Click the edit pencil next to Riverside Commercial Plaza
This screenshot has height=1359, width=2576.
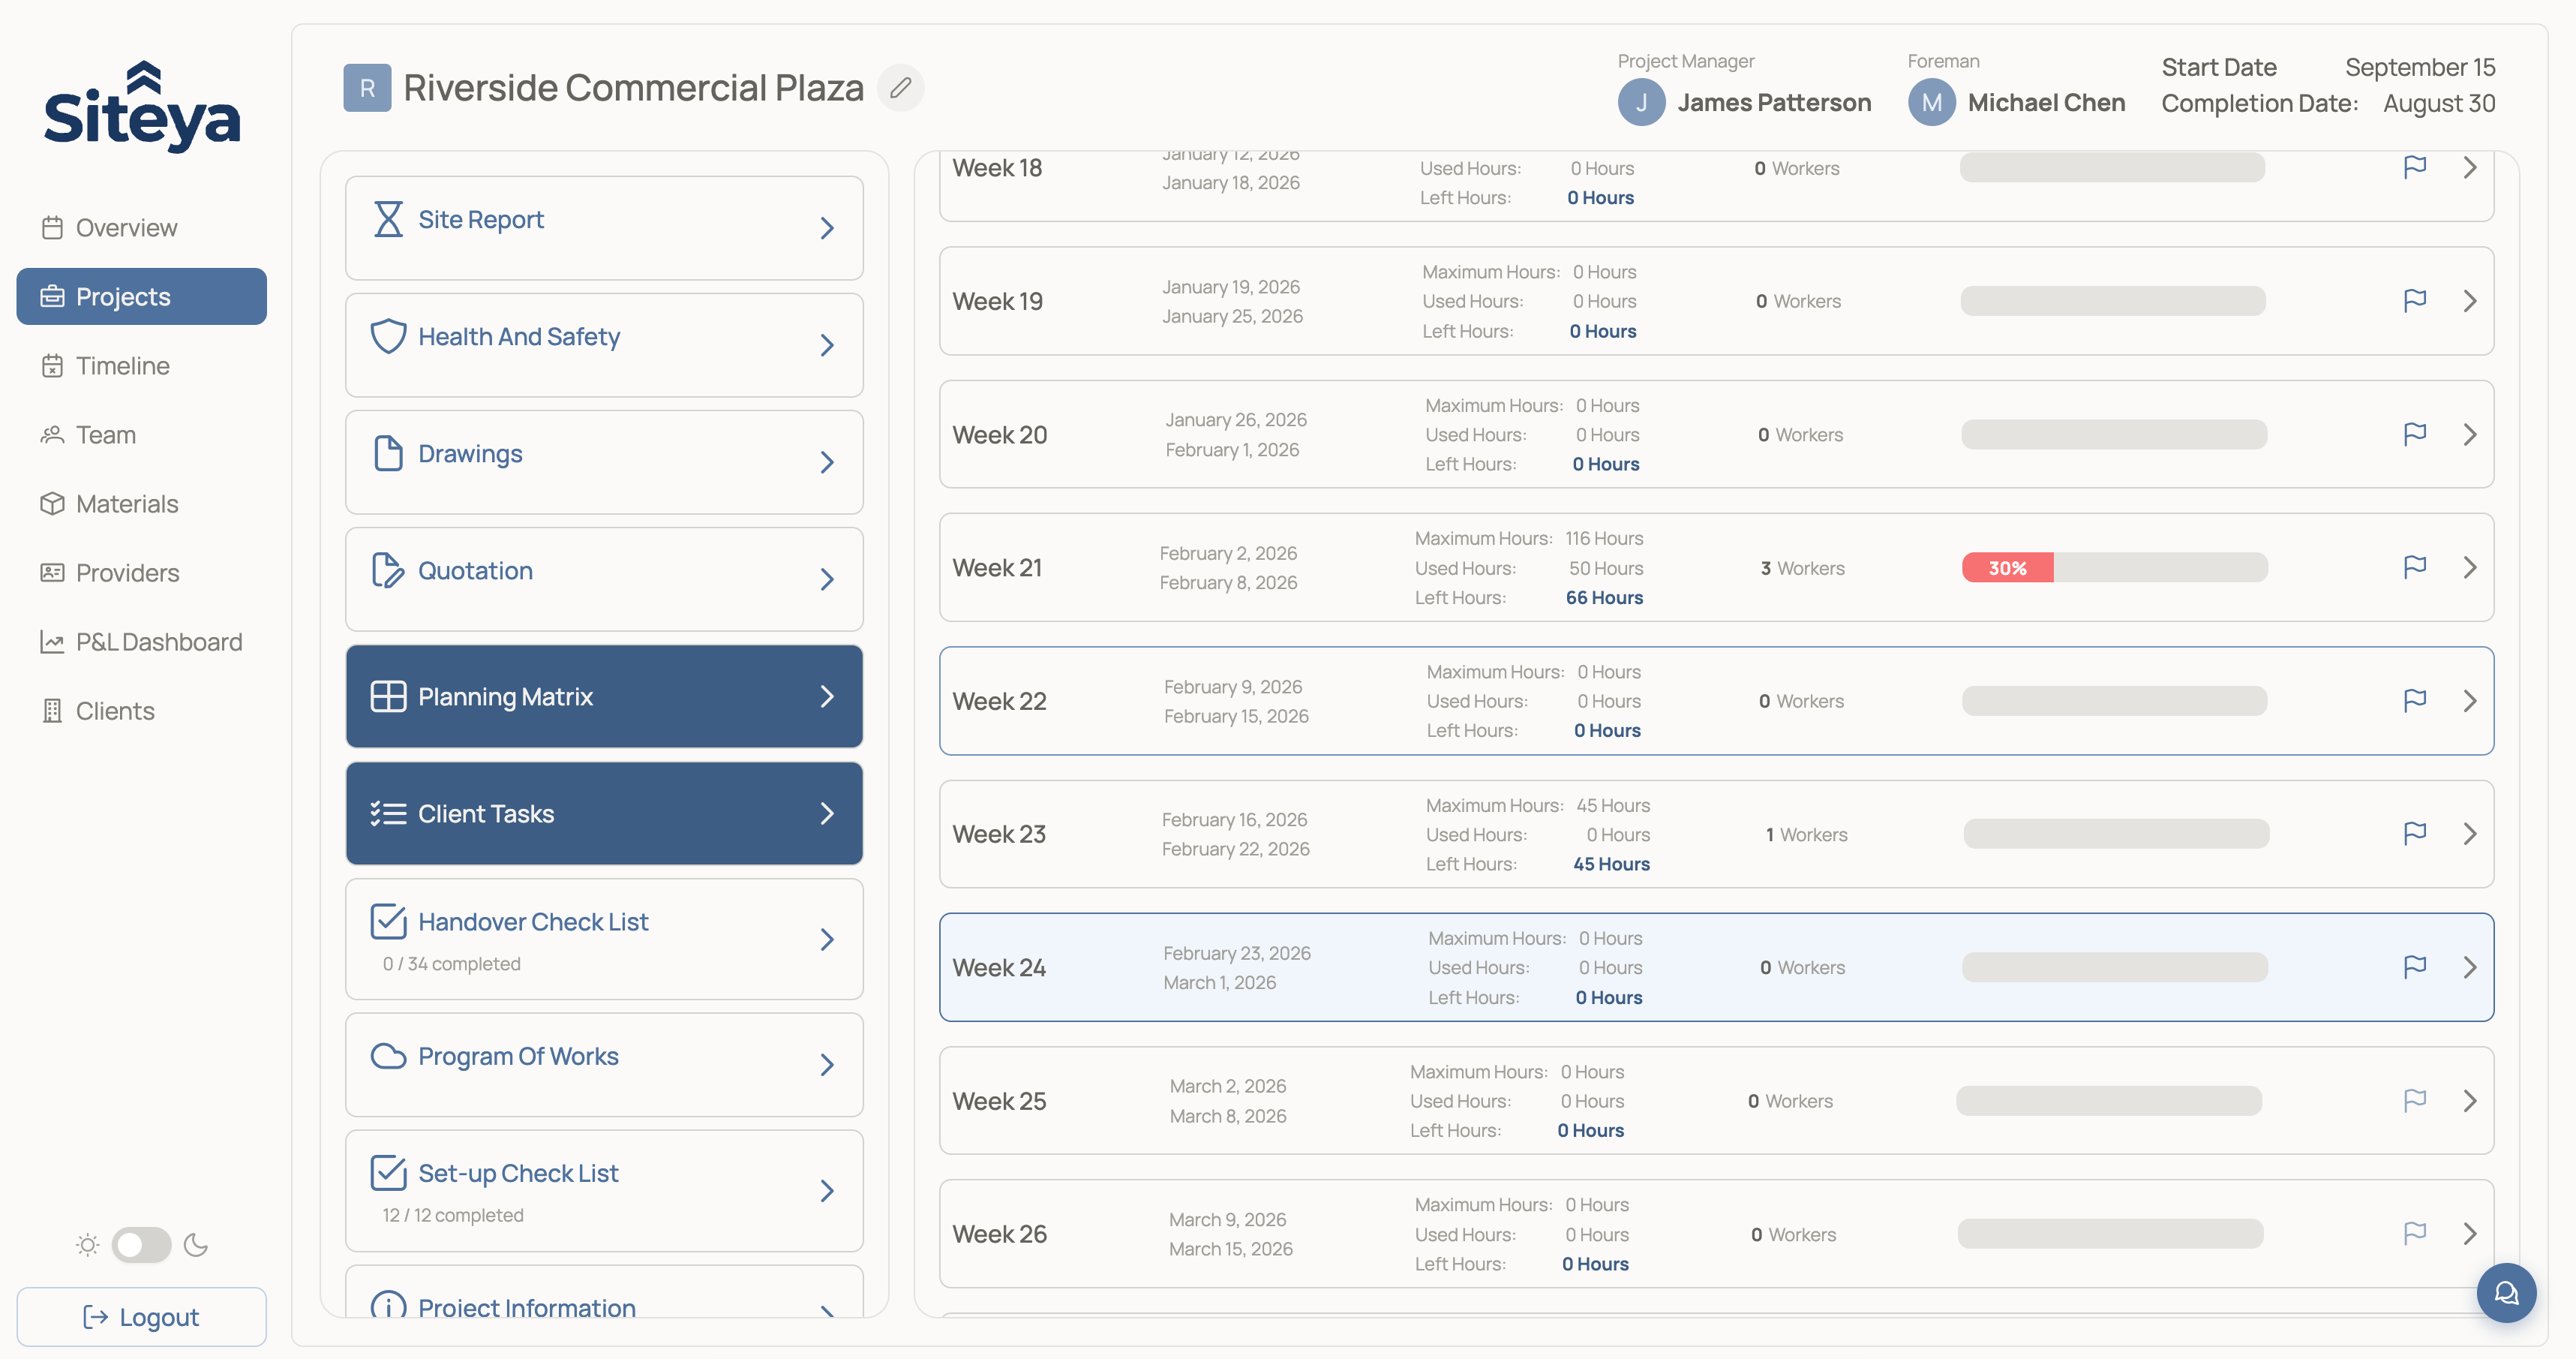click(x=901, y=88)
